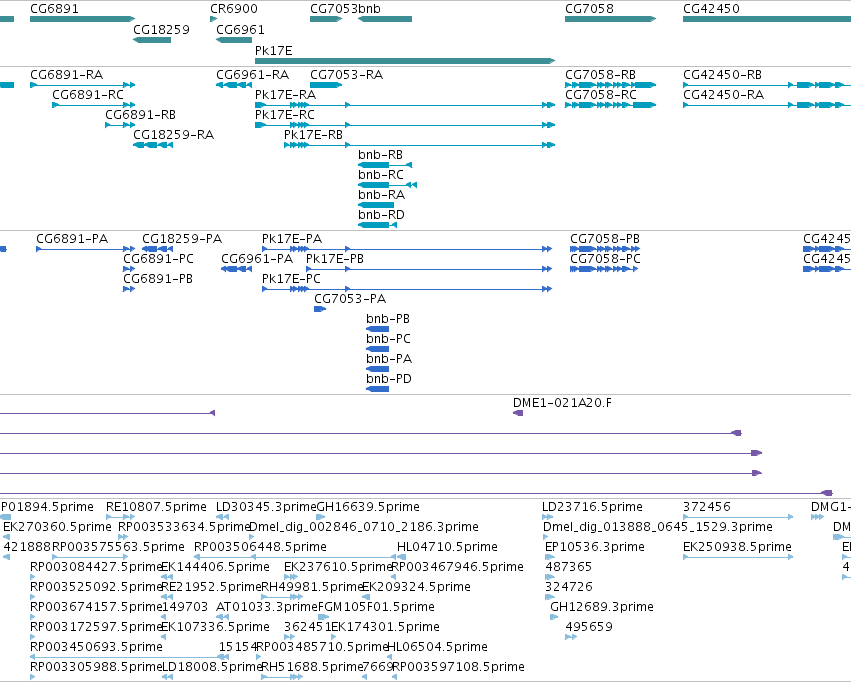Select the purple DME1-021A20.F arrow glyph
This screenshot has height=682, width=851.
518,413
